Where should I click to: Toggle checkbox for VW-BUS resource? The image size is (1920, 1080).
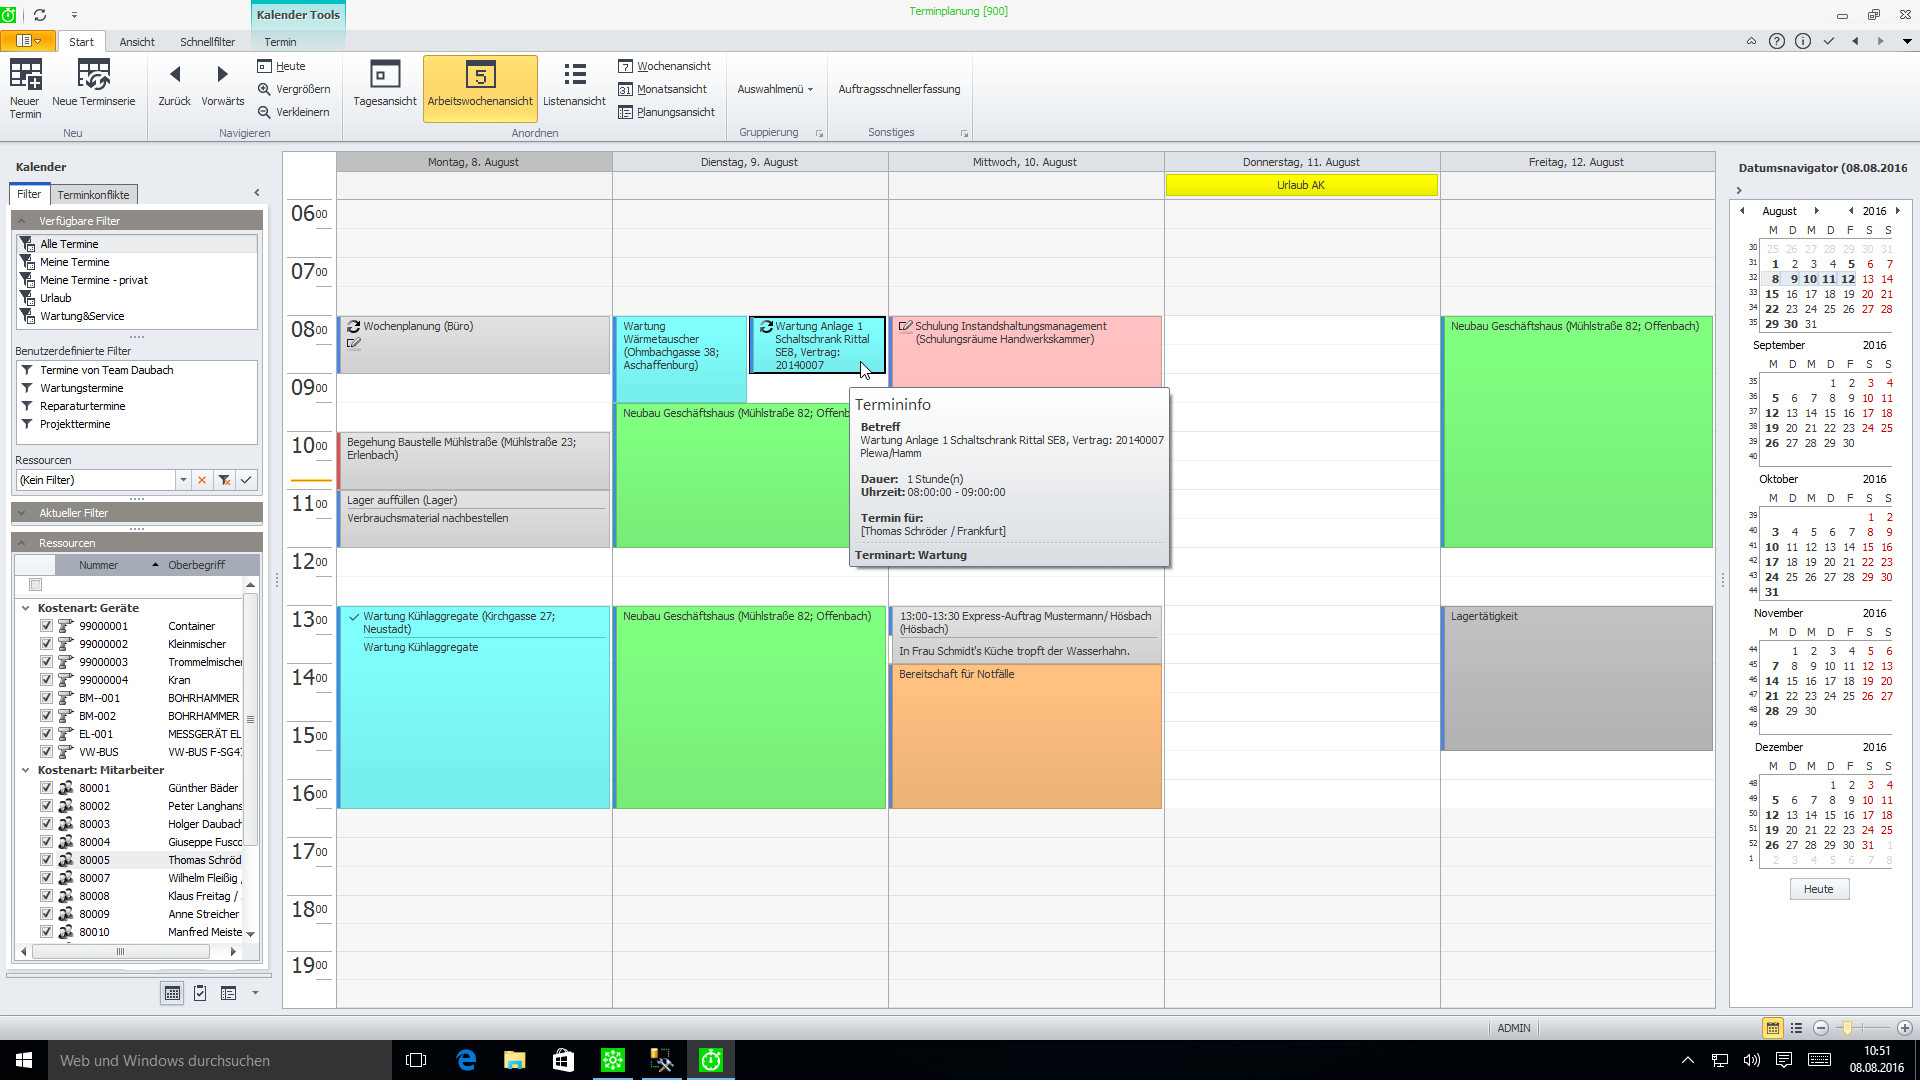(x=46, y=752)
